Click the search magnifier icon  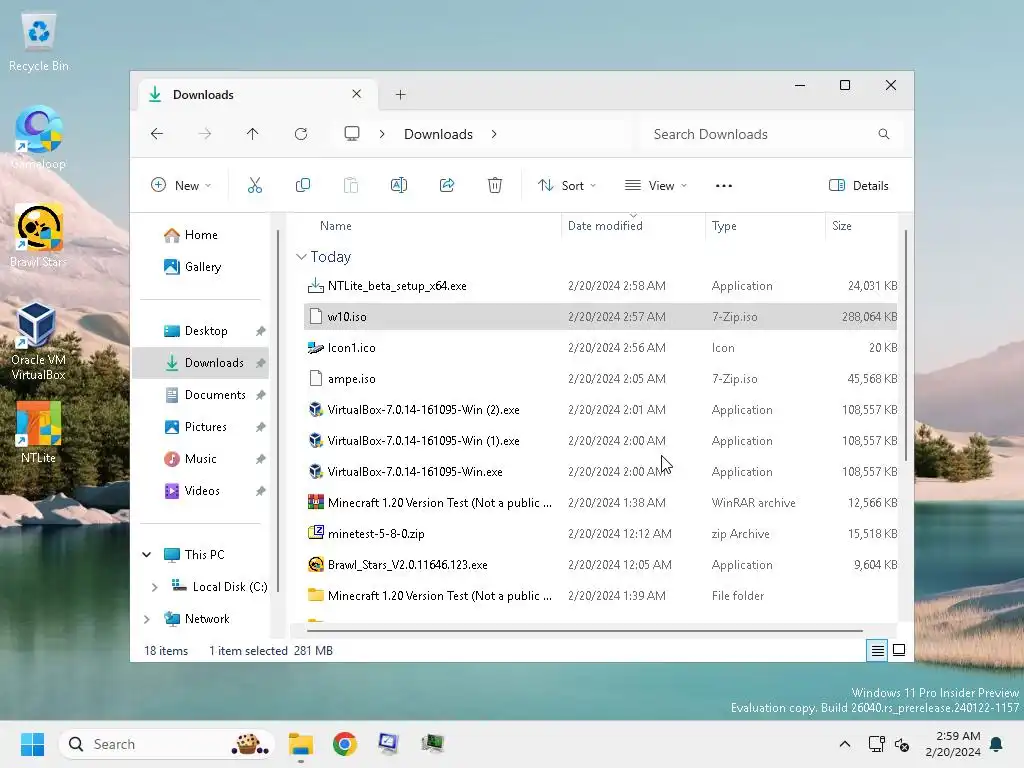point(884,134)
